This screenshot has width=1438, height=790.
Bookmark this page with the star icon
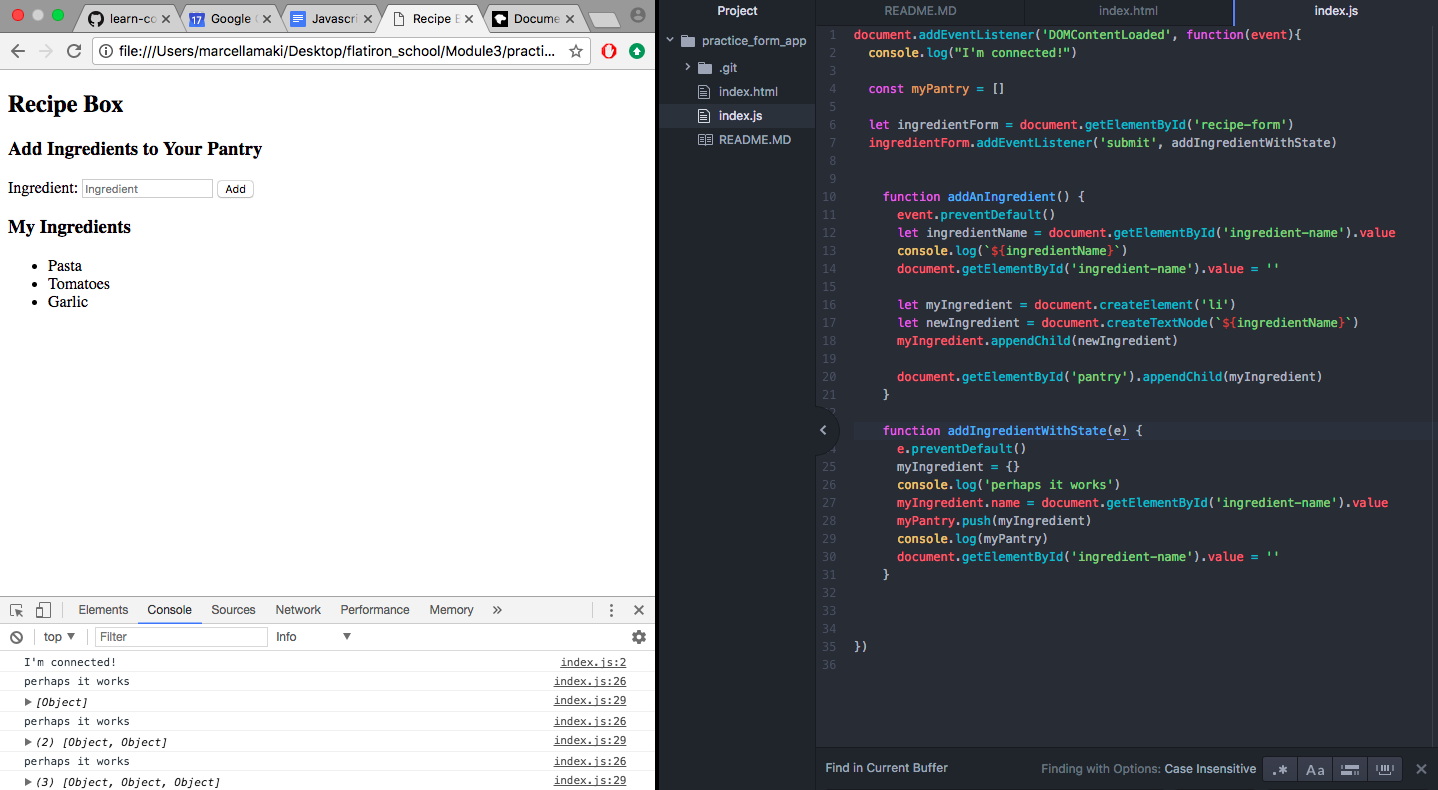pos(576,51)
